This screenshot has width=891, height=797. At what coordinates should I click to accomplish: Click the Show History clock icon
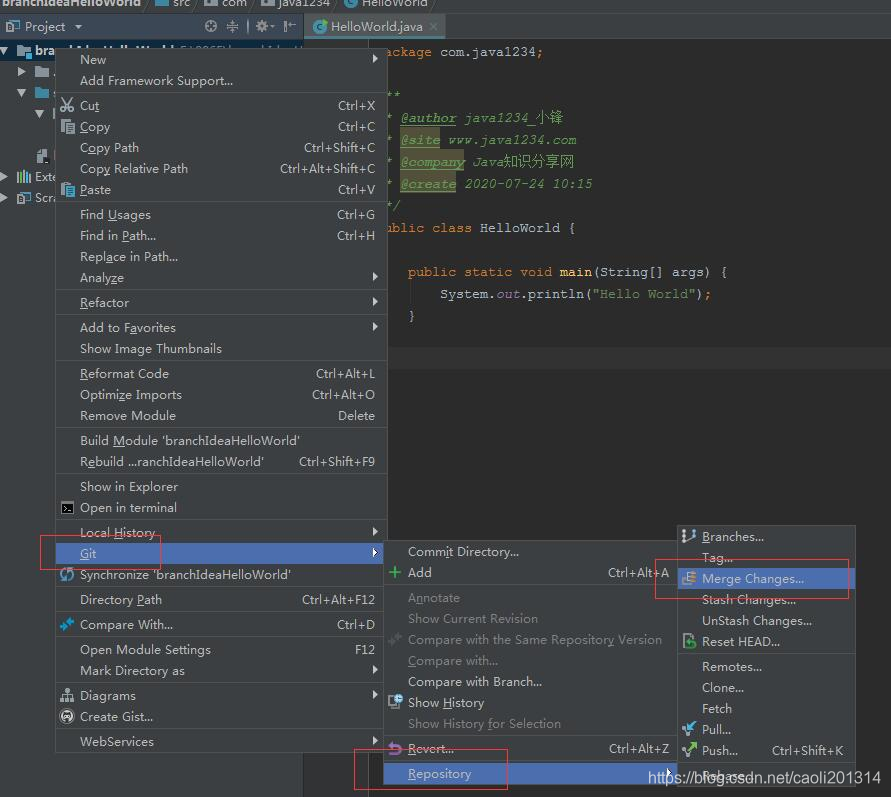(x=395, y=702)
